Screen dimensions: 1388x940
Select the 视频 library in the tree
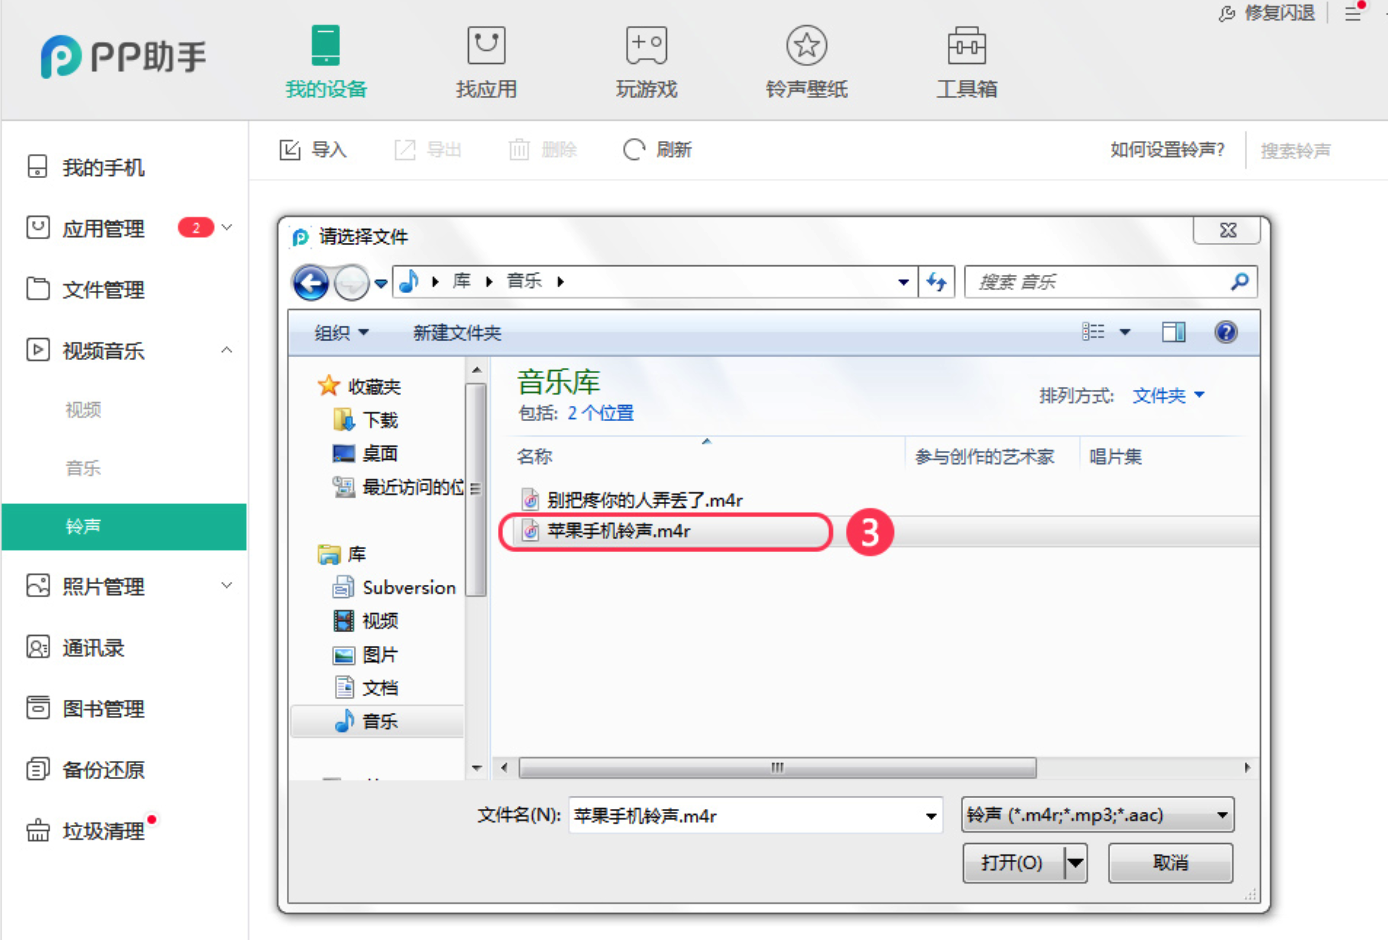click(x=365, y=621)
